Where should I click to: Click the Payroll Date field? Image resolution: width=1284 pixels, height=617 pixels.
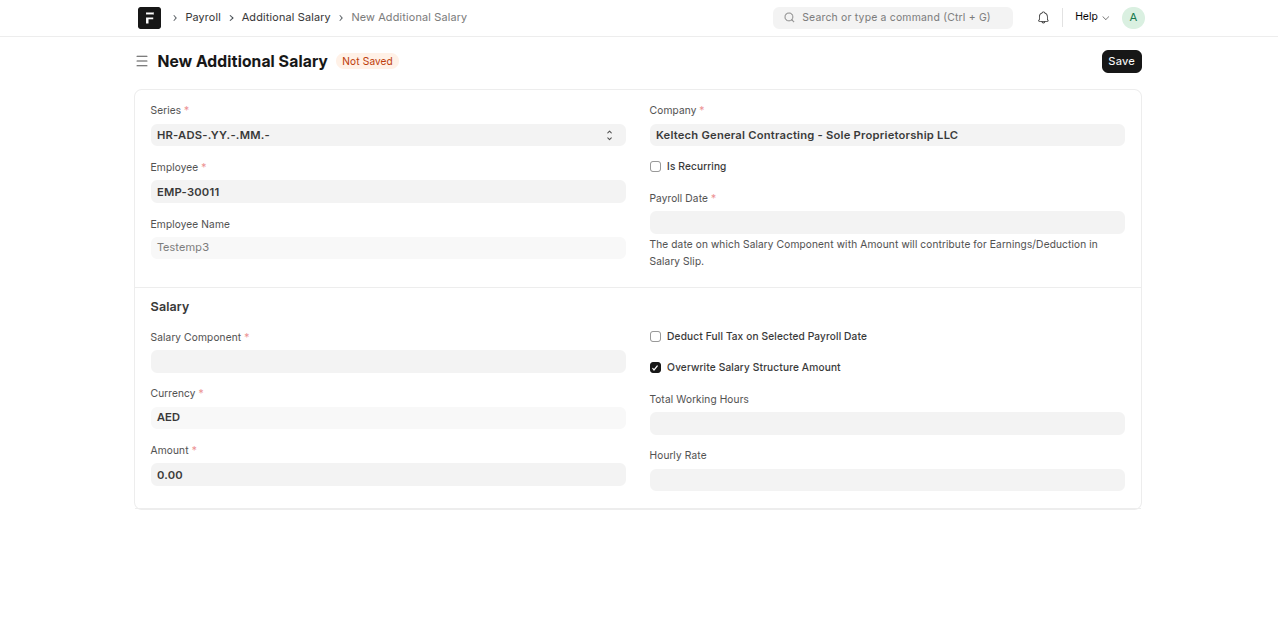click(x=886, y=223)
